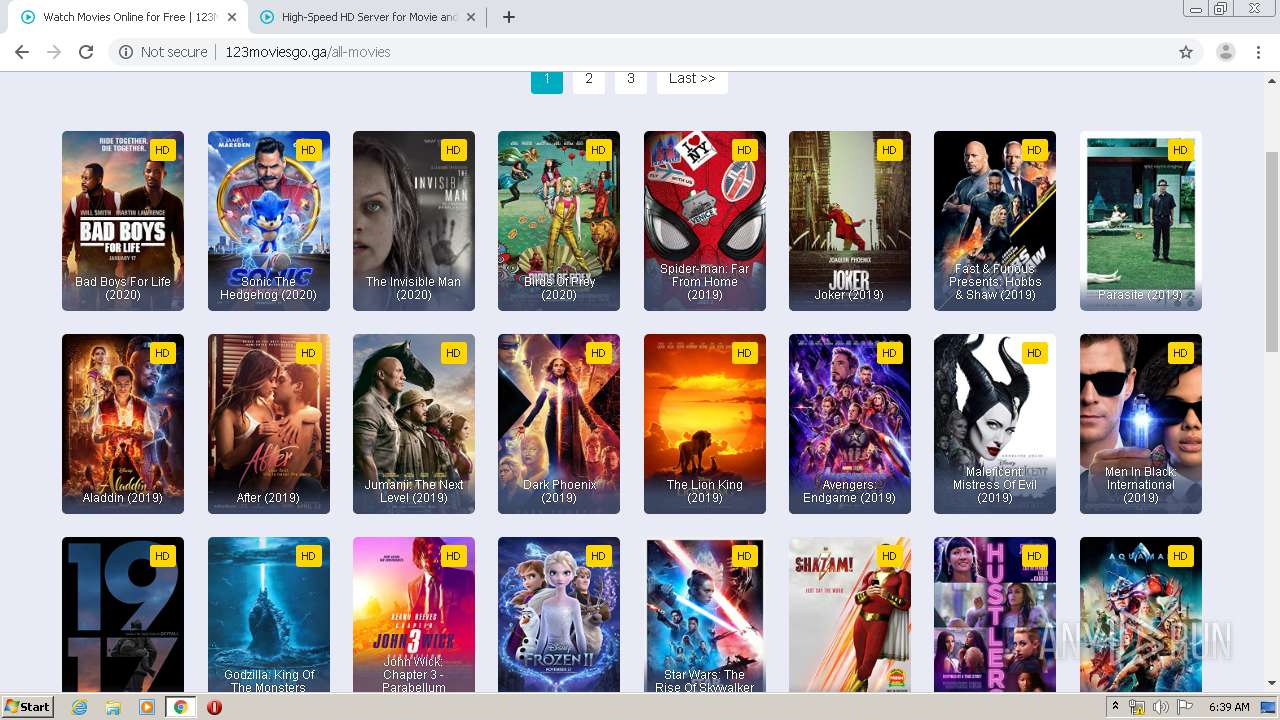Open Spider-man: Far From Home poster
Image resolution: width=1280 pixels, height=720 pixels.
pos(705,221)
